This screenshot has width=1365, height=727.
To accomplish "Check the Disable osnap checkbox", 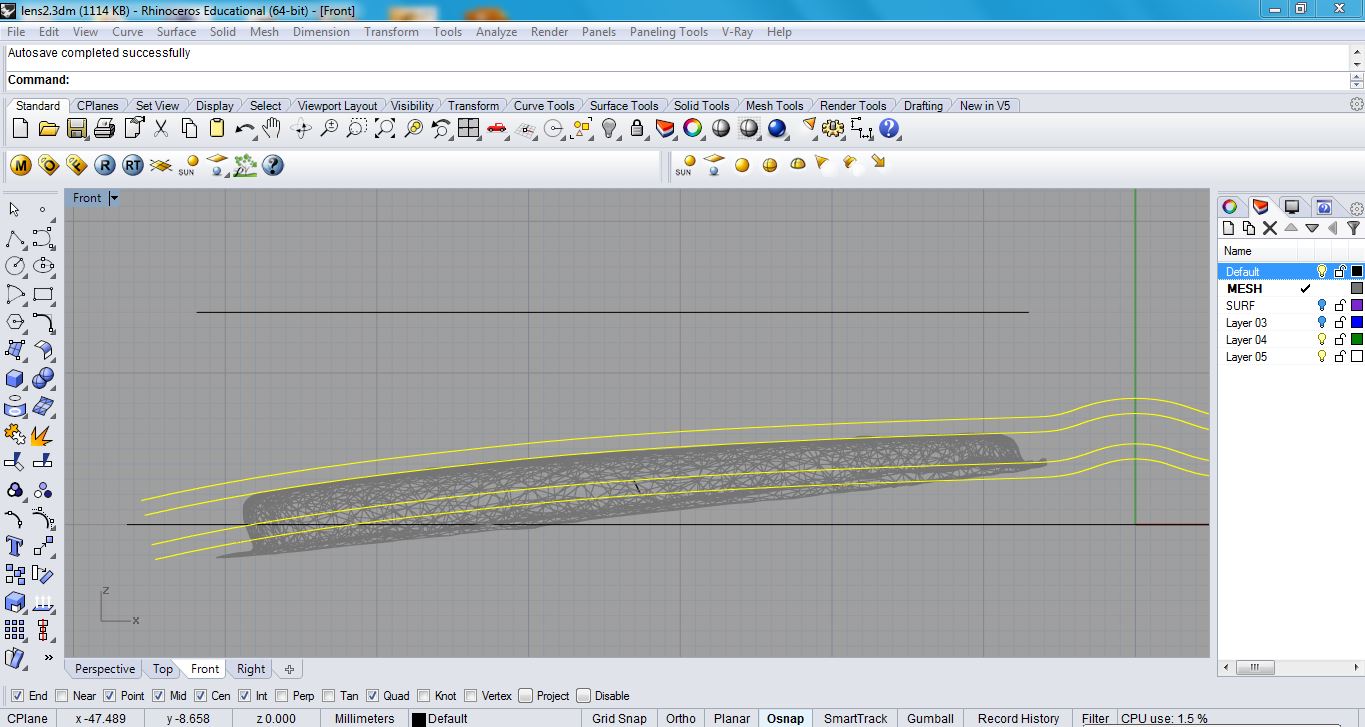I will 584,696.
